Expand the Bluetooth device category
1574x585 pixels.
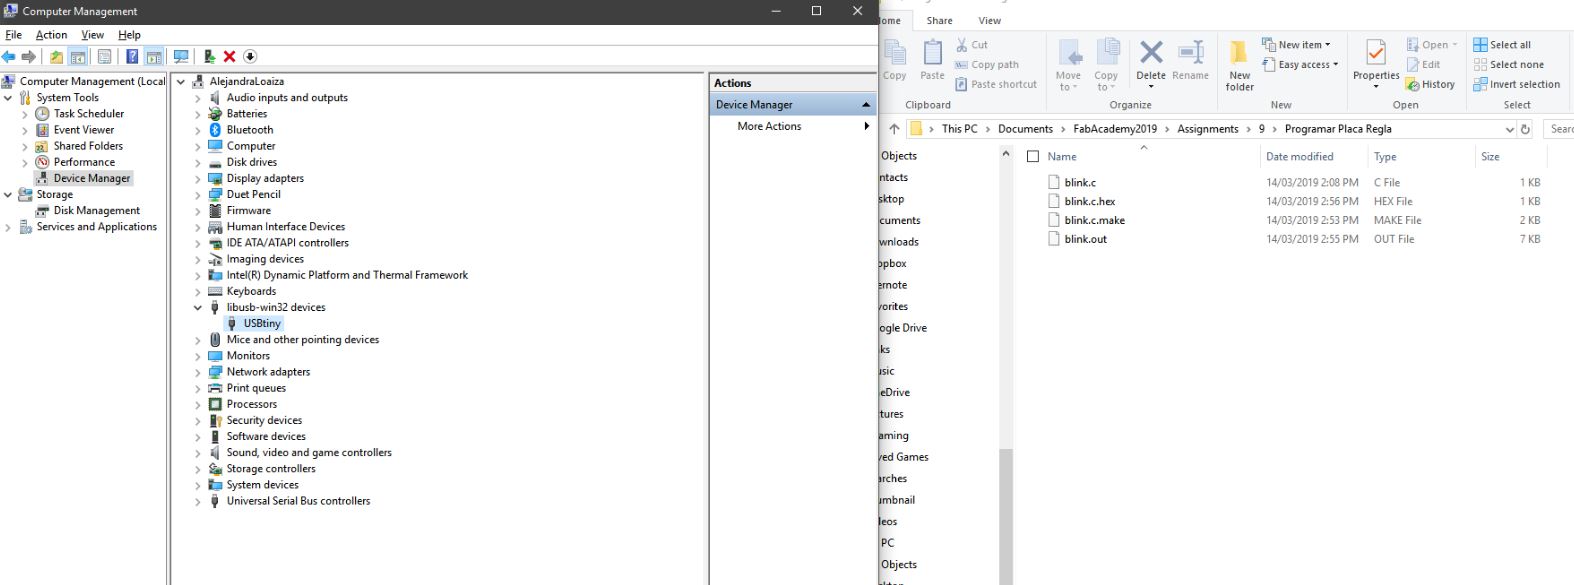point(197,130)
